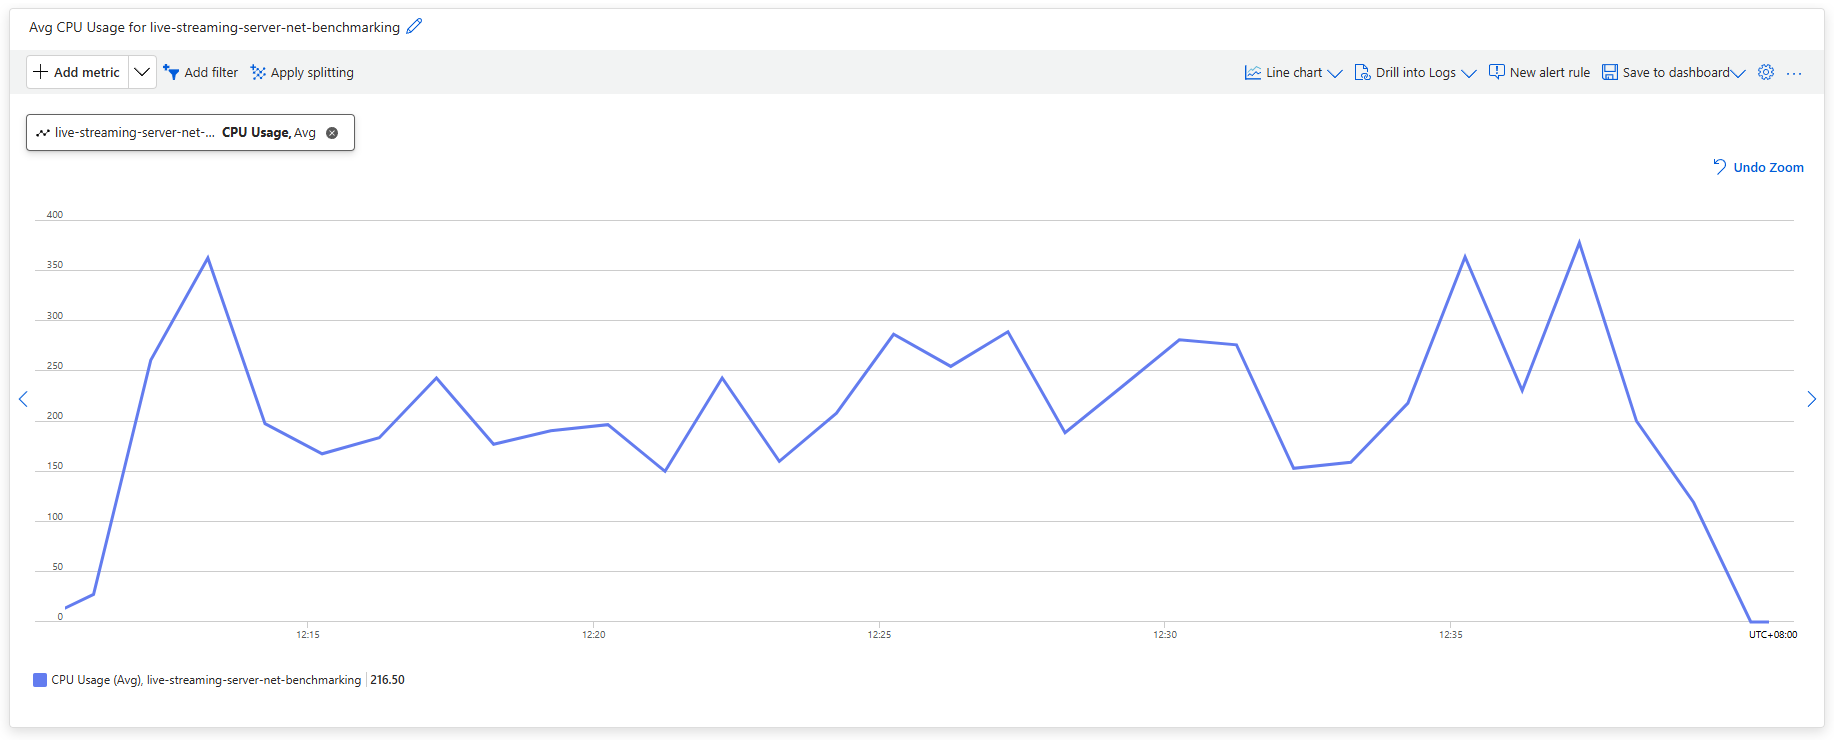This screenshot has height=740, width=1834.
Task: Click Undo Zoom link
Action: tap(1758, 167)
